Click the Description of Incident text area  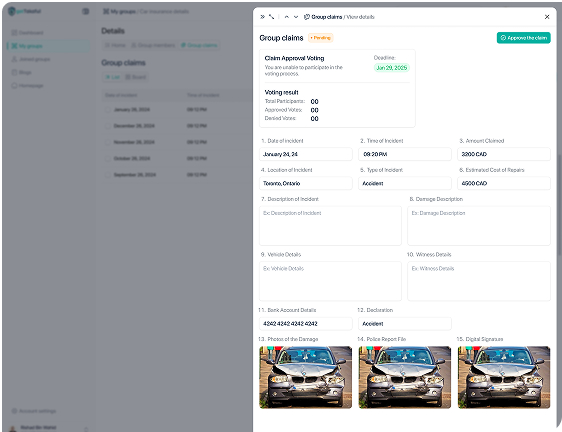[330, 226]
